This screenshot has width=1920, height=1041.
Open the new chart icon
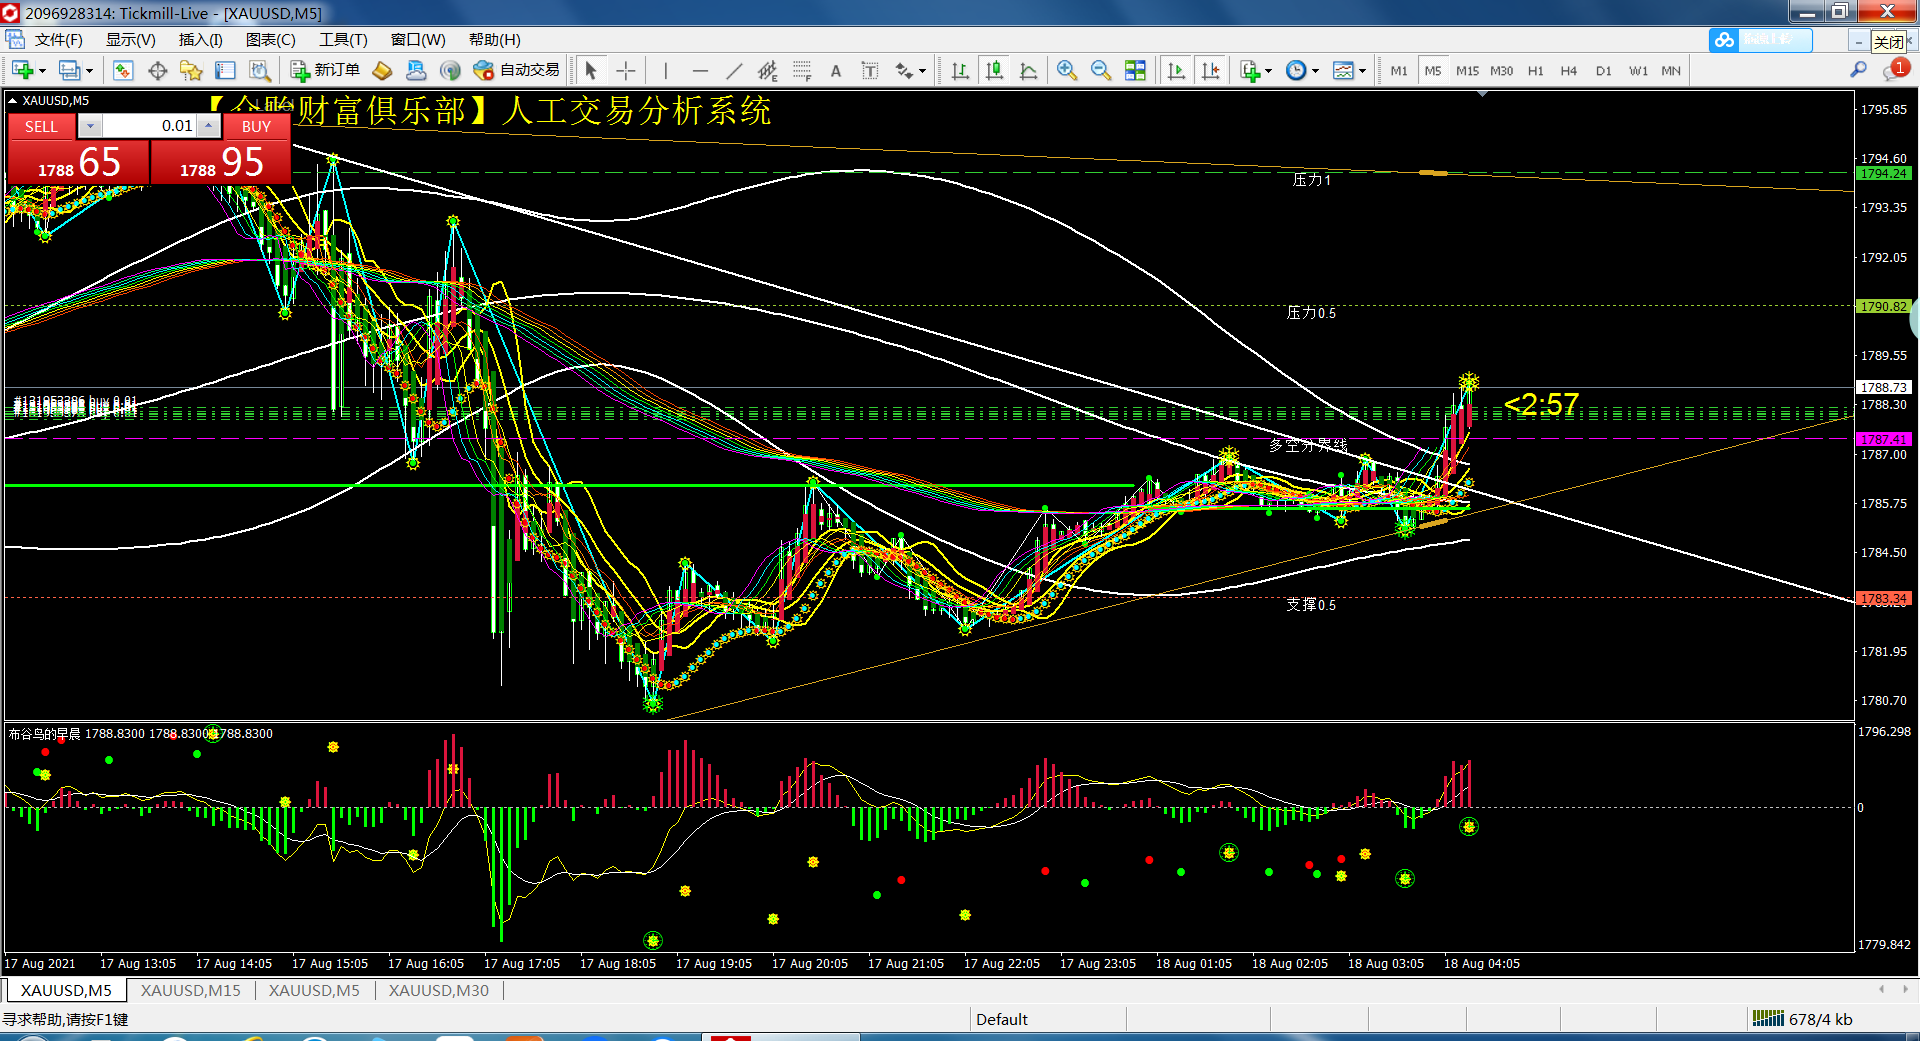click(22, 70)
